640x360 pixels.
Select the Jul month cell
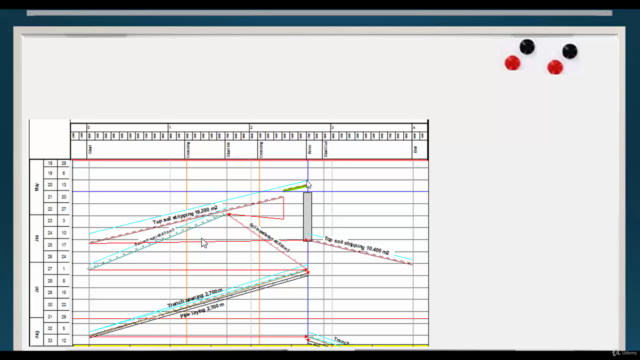tap(37, 290)
